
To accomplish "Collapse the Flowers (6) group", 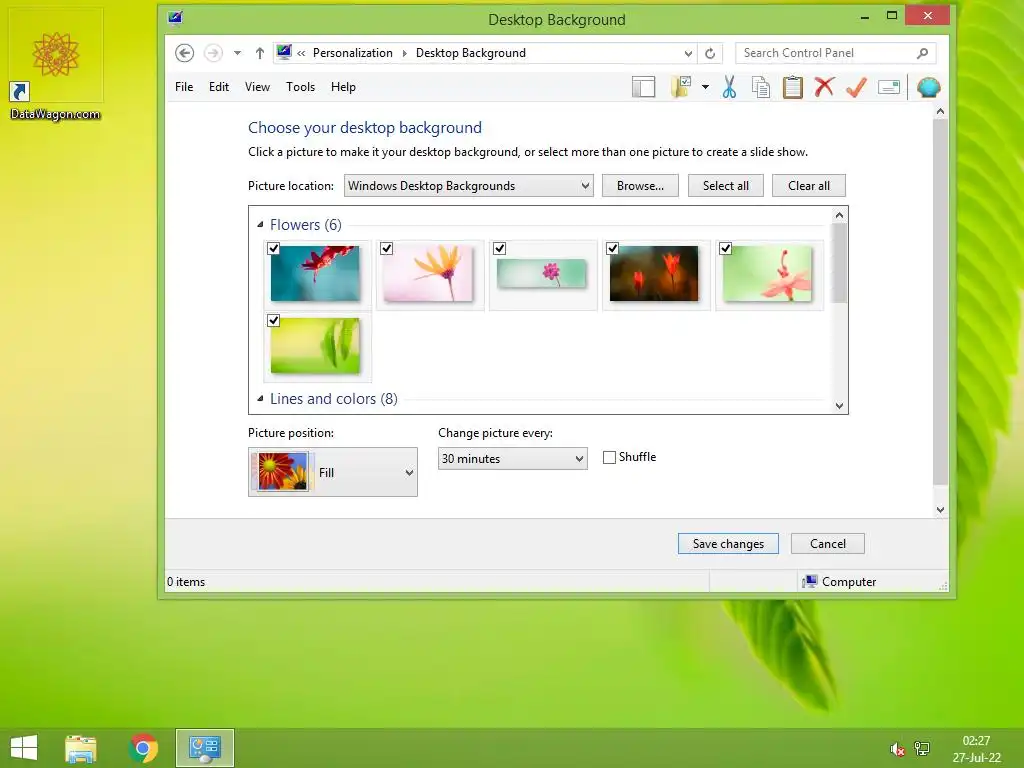I will (260, 225).
